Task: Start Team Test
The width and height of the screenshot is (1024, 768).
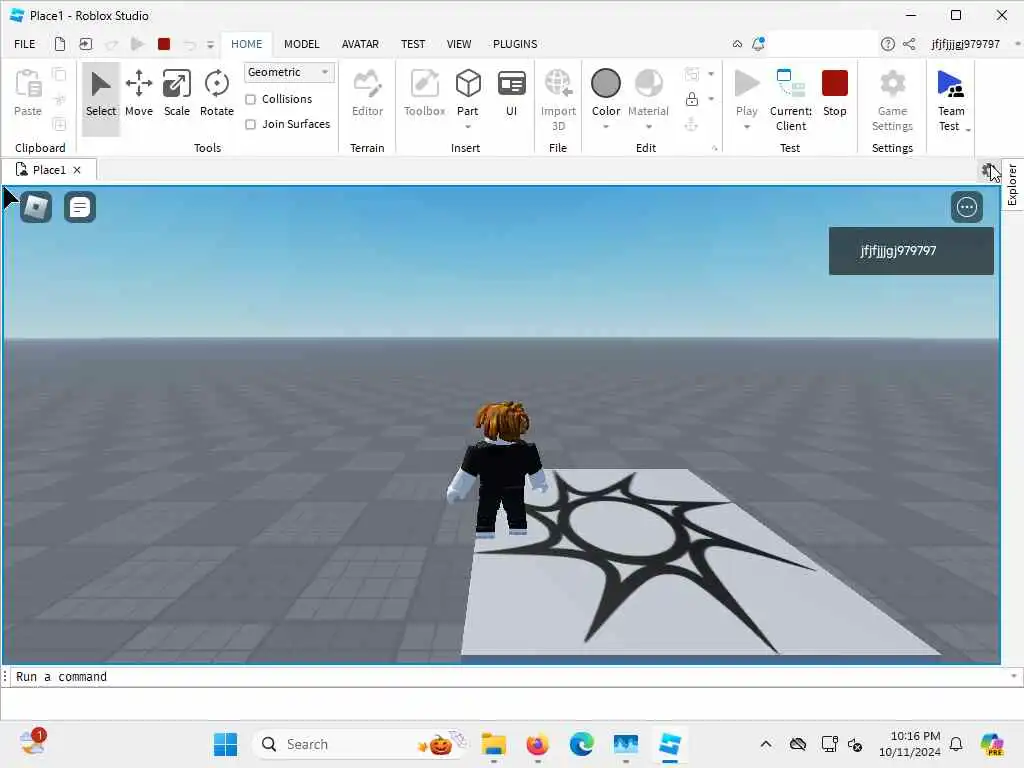Action: pyautogui.click(x=950, y=98)
